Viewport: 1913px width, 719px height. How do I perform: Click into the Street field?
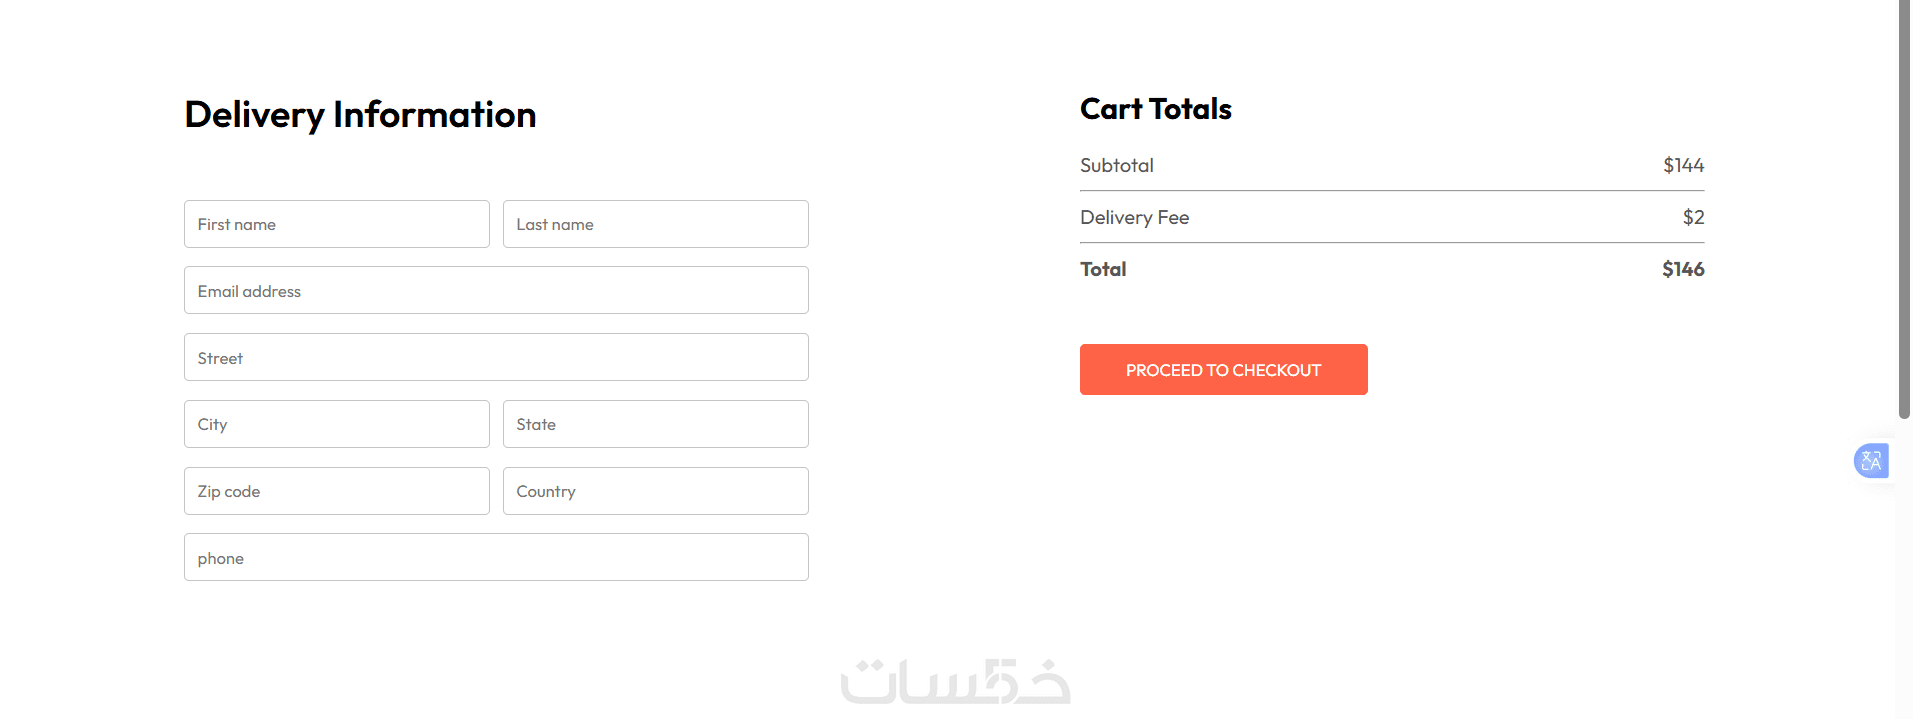pyautogui.click(x=496, y=358)
